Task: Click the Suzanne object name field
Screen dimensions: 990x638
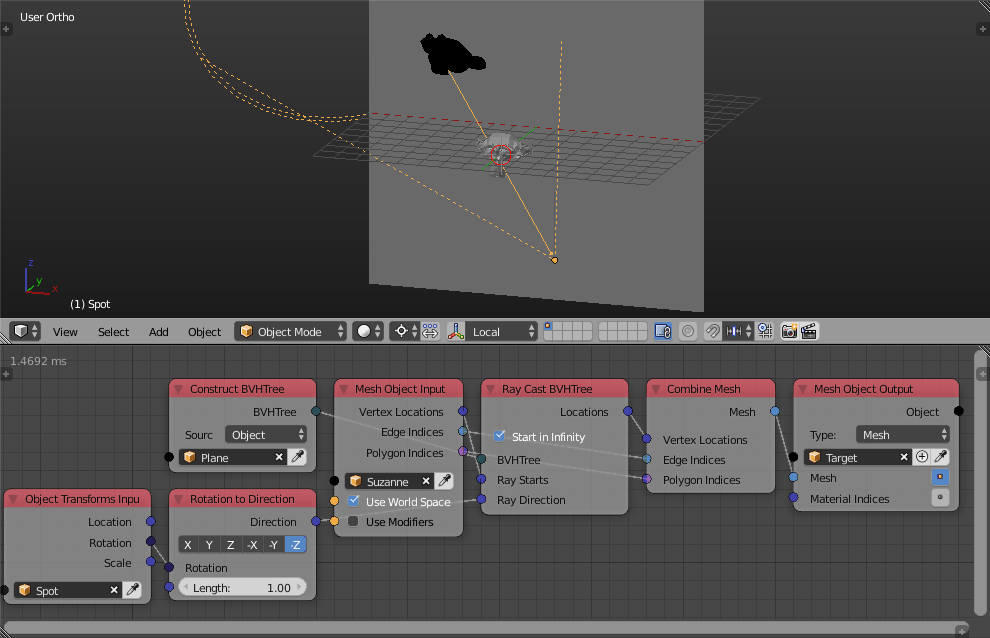Action: pyautogui.click(x=389, y=481)
